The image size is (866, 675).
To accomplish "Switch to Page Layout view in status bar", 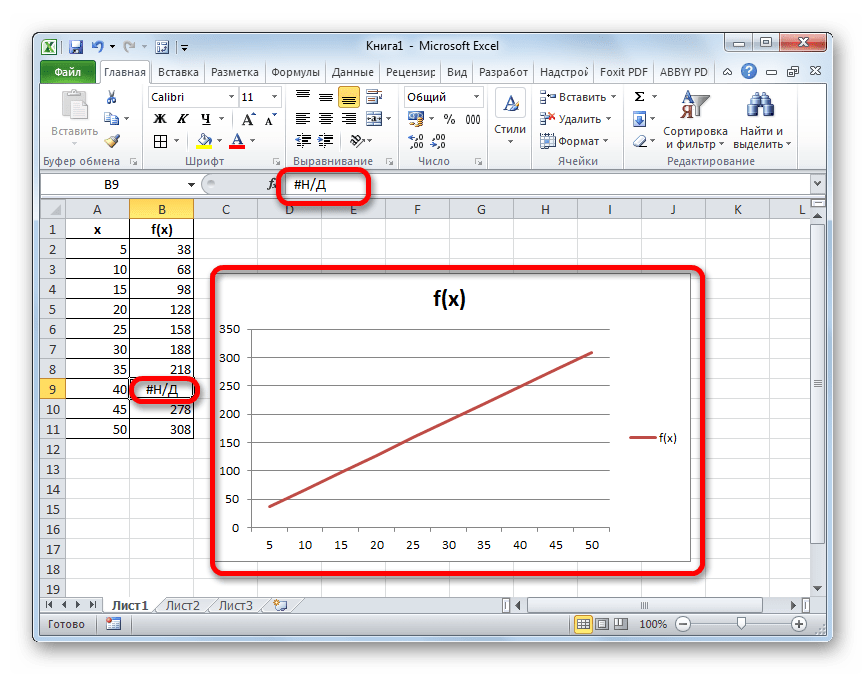I will (x=603, y=624).
